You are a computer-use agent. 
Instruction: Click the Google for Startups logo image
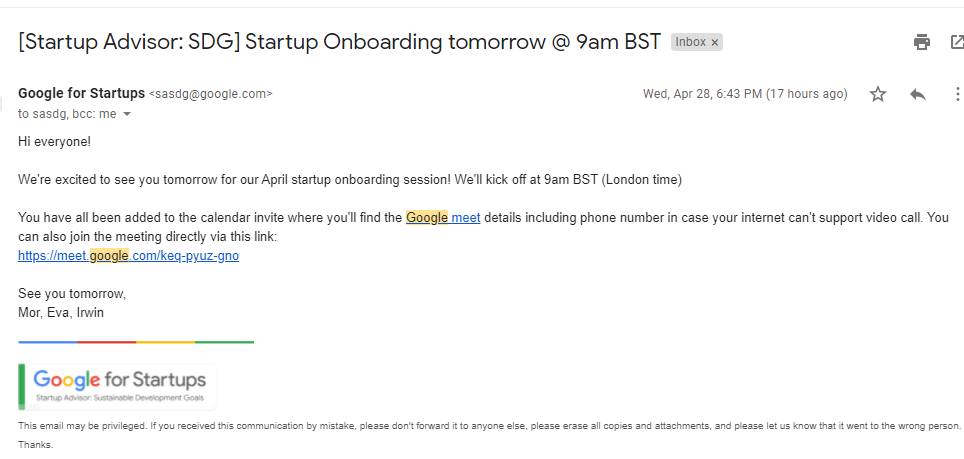pos(119,386)
